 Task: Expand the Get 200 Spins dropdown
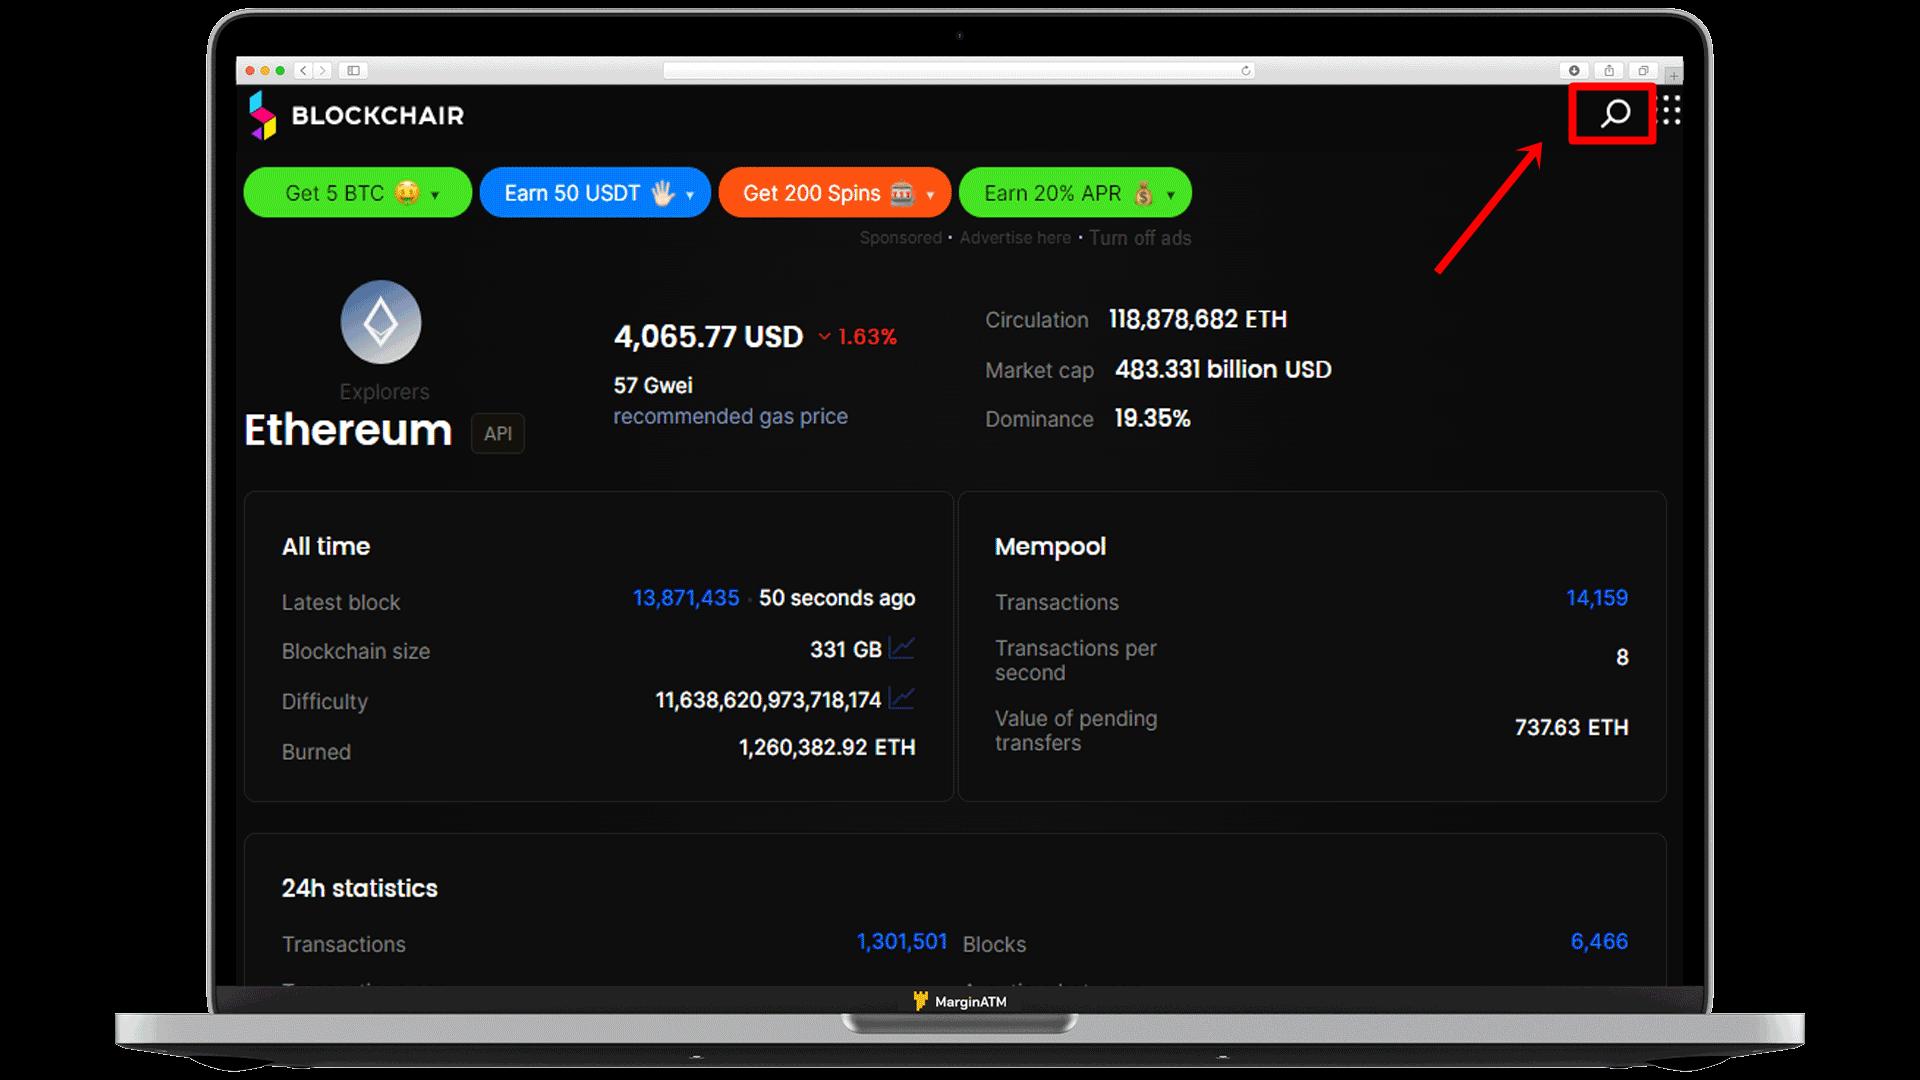click(x=835, y=192)
